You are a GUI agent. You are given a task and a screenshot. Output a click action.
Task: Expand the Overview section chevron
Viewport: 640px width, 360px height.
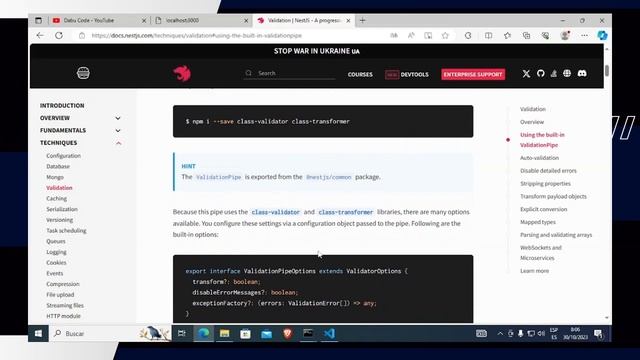pyautogui.click(x=118, y=118)
